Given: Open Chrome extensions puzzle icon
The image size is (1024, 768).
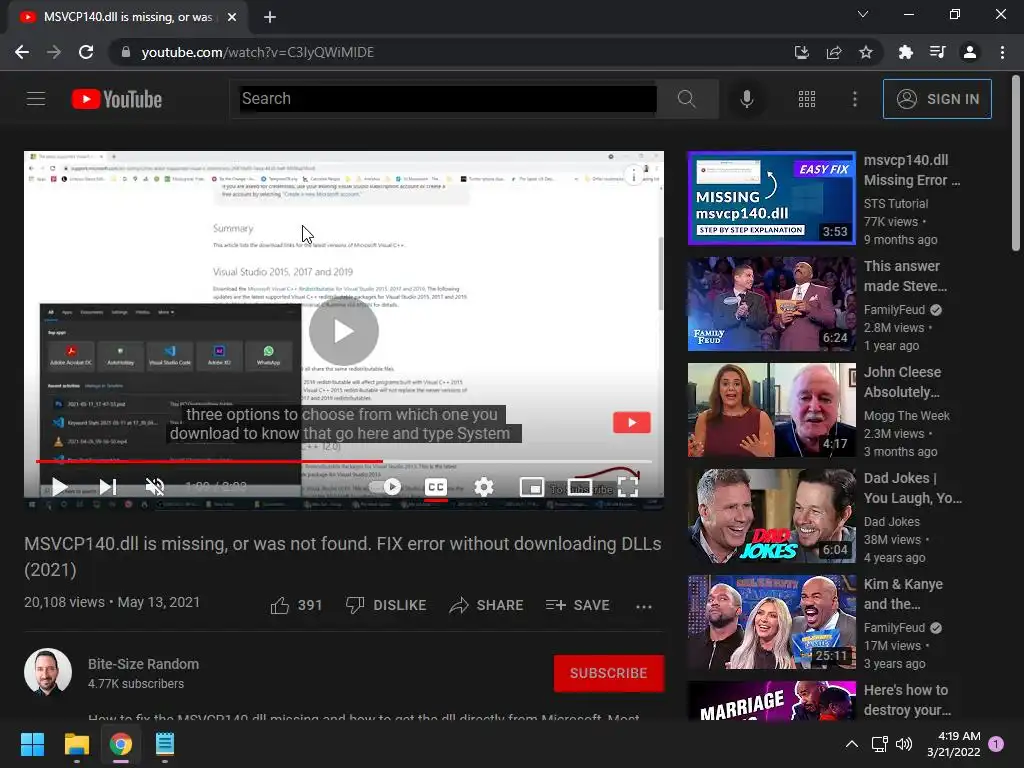Looking at the screenshot, I should [905, 52].
